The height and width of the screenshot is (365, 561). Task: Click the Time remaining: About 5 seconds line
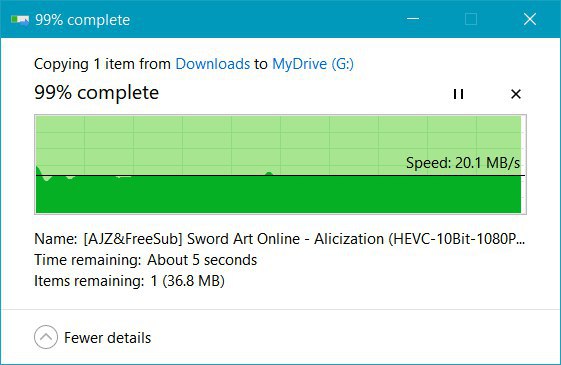click(146, 260)
